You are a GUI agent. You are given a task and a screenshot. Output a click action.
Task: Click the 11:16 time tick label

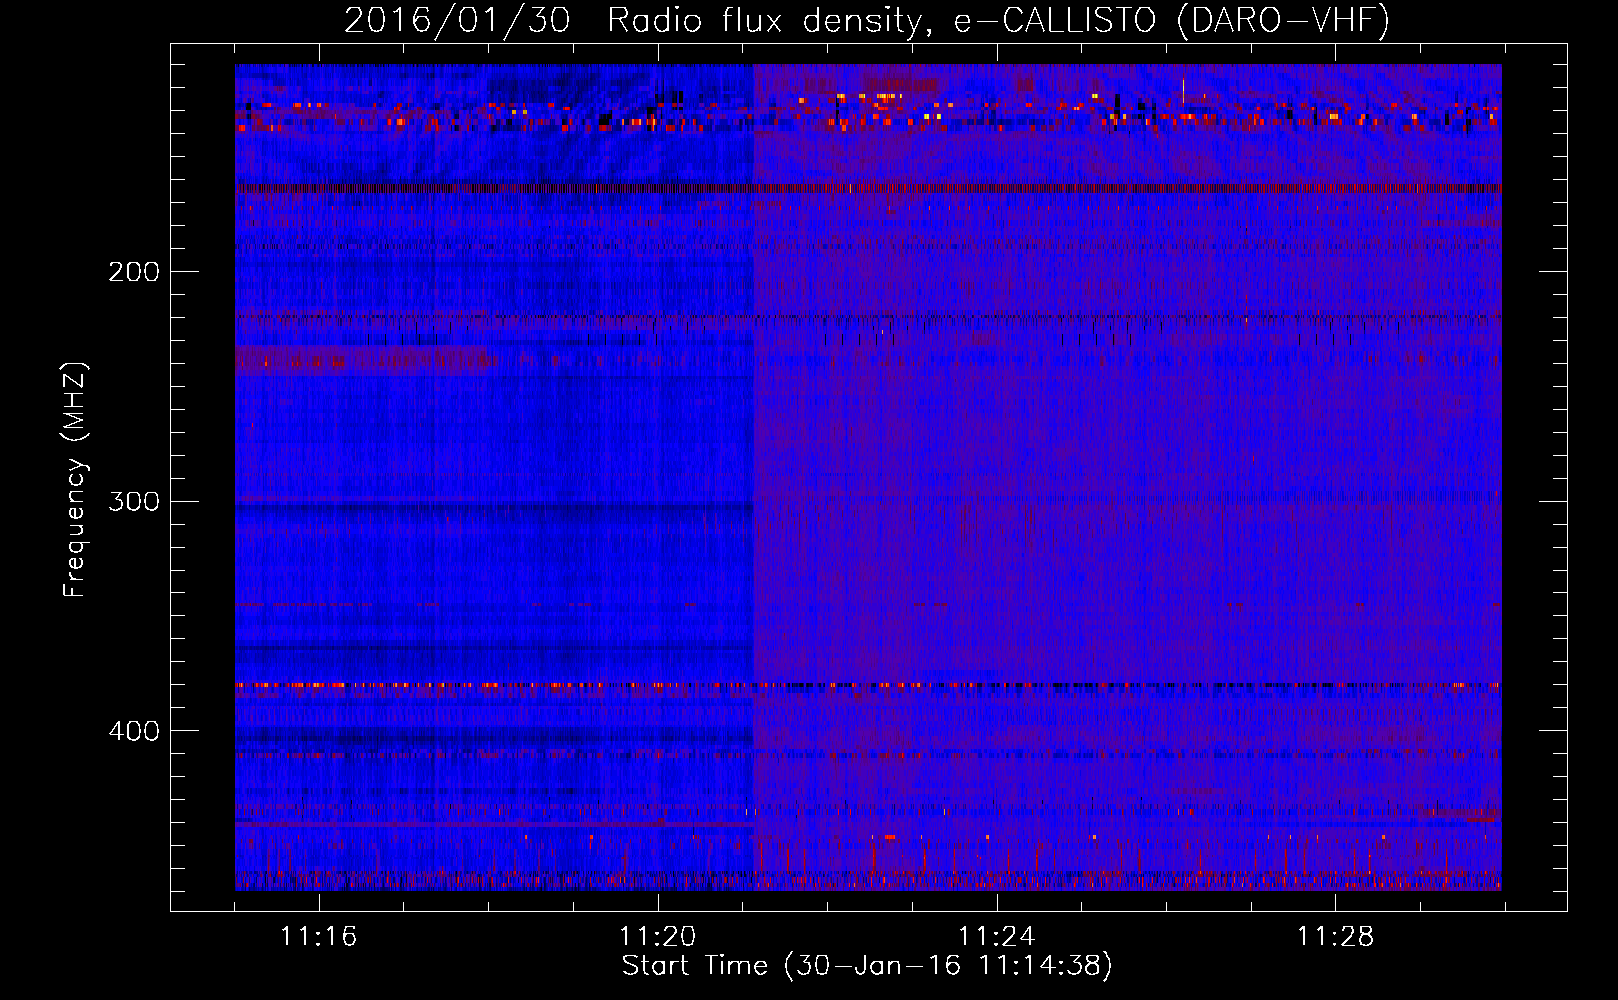(318, 937)
